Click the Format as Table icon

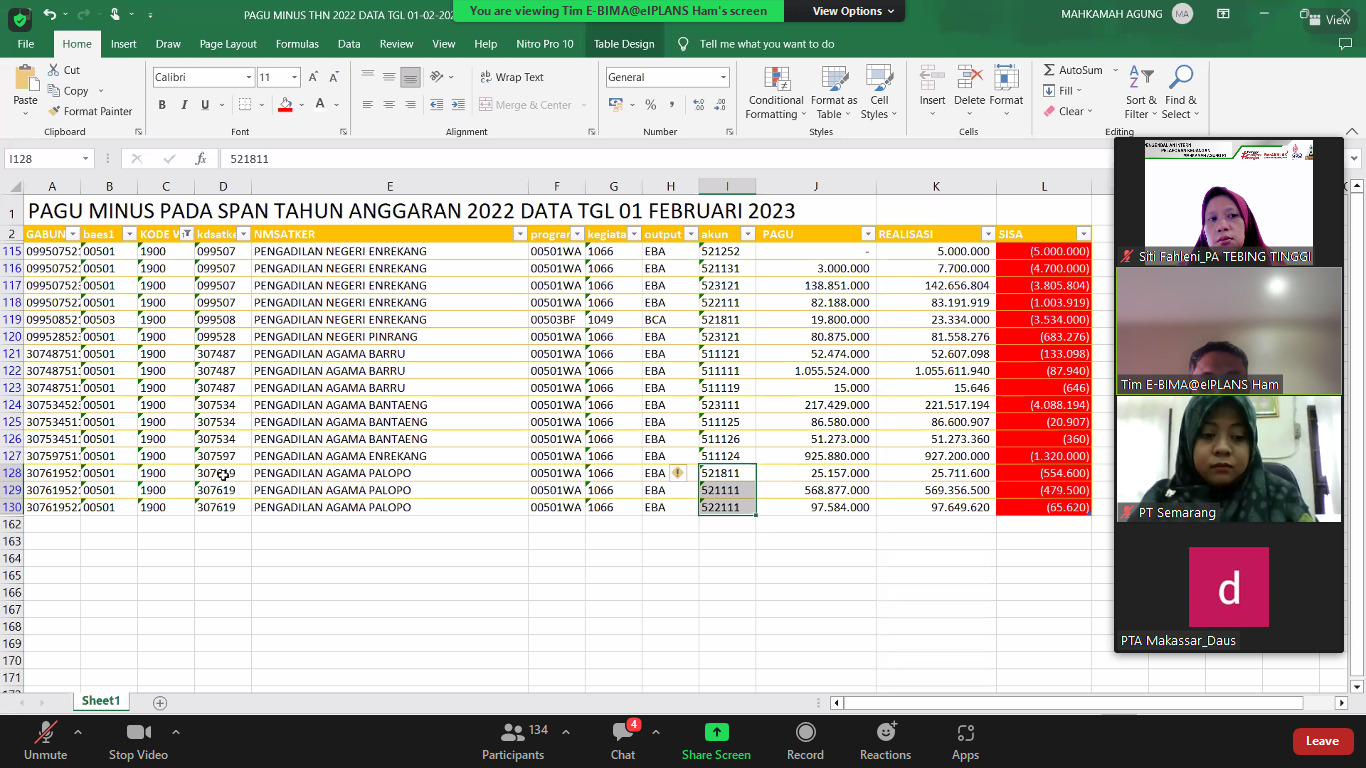(834, 92)
